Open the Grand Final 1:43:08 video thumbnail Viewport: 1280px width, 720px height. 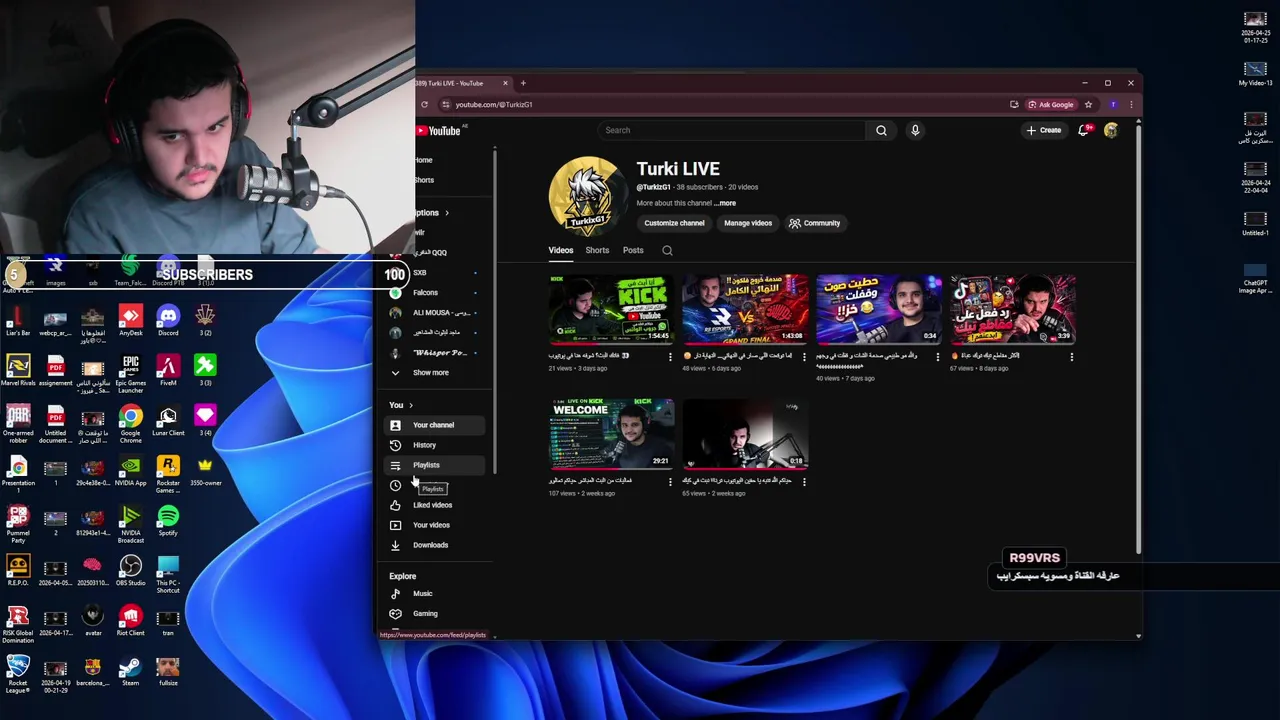coord(745,309)
